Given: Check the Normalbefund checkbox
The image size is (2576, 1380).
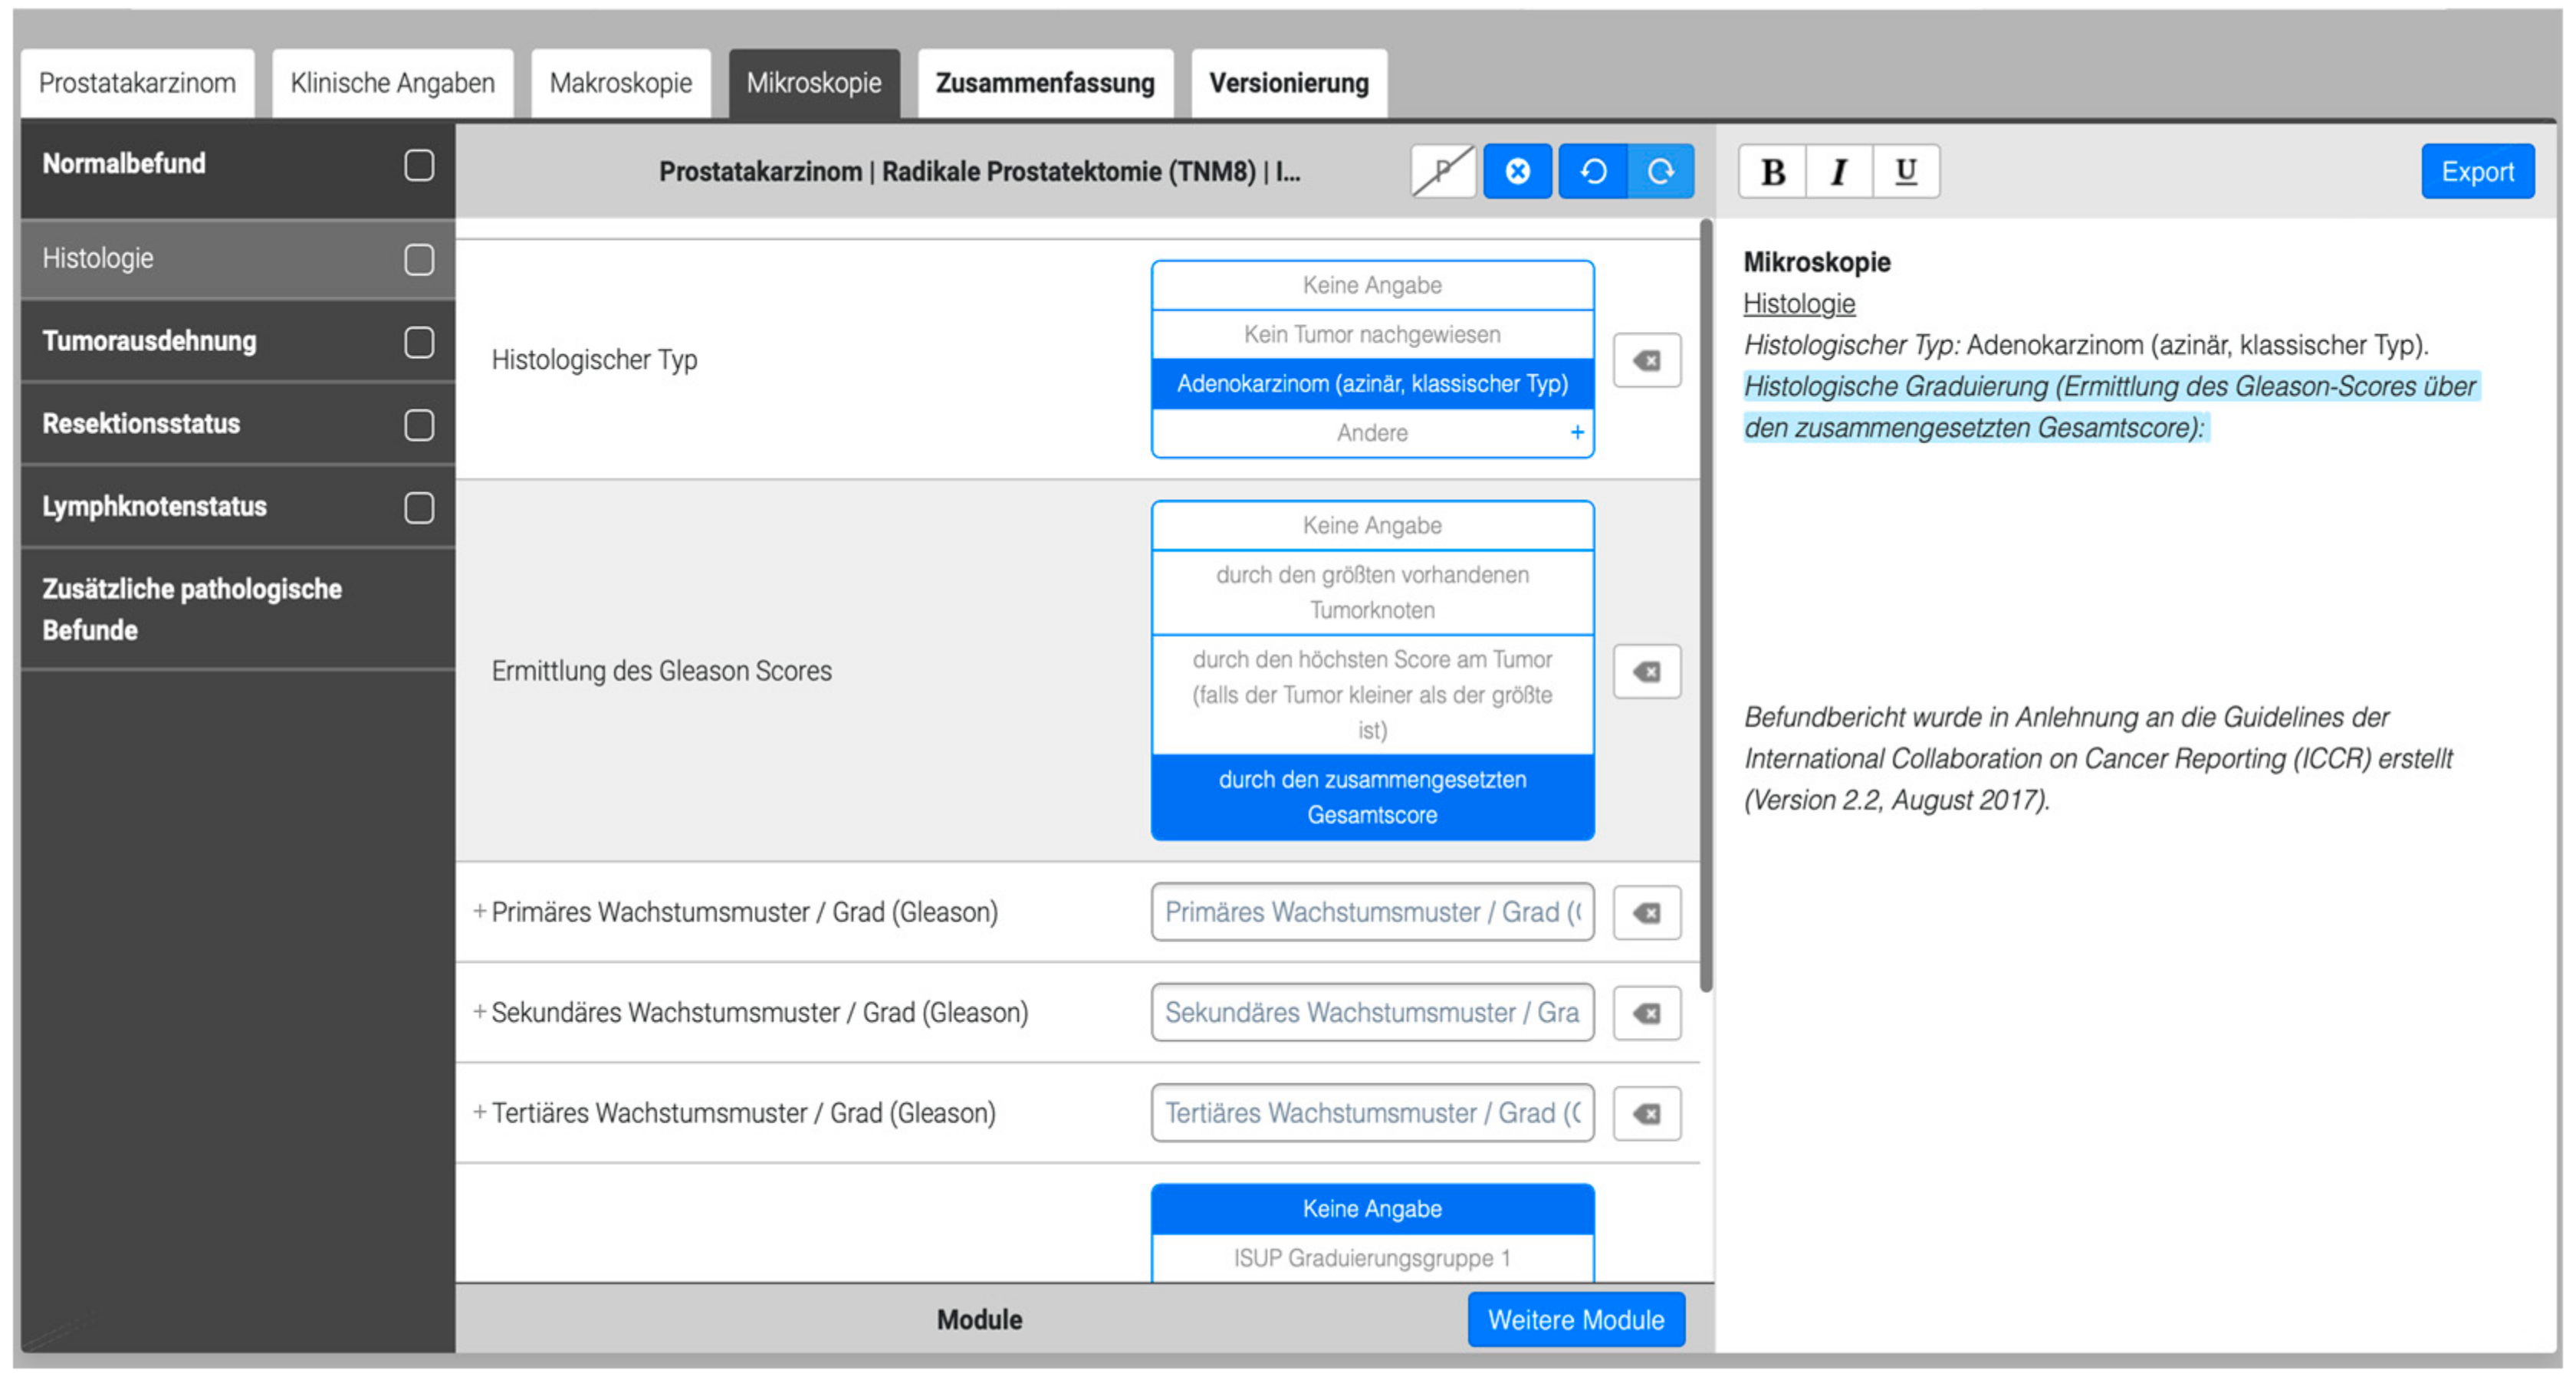Looking at the screenshot, I should 419,165.
